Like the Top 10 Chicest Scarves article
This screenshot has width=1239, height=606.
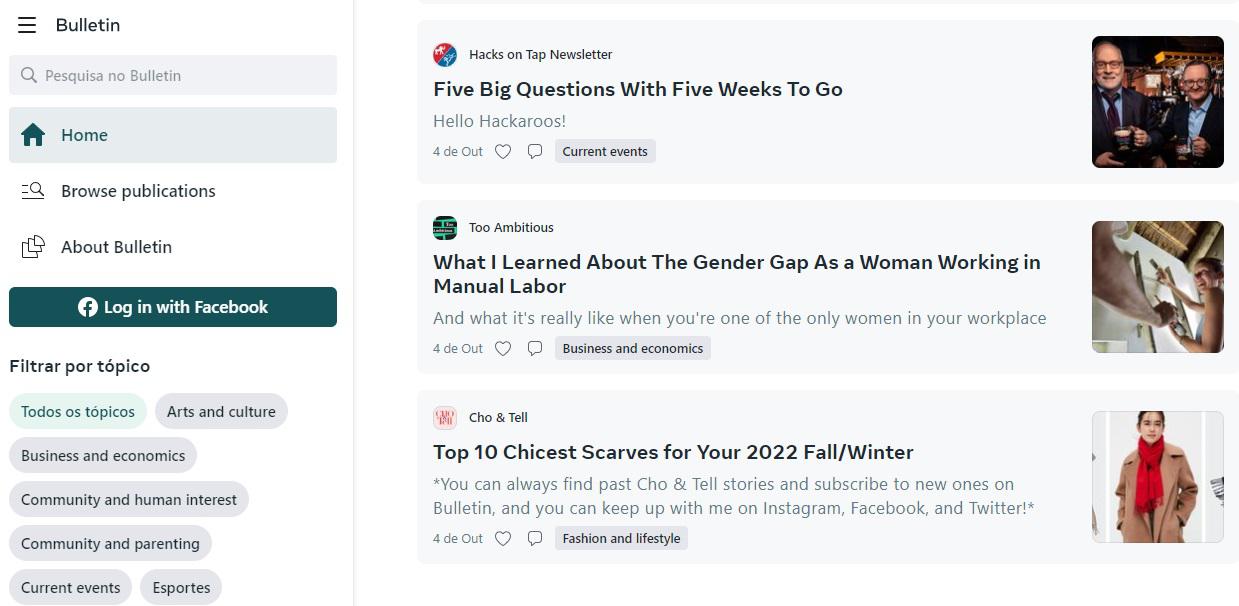pyautogui.click(x=503, y=539)
